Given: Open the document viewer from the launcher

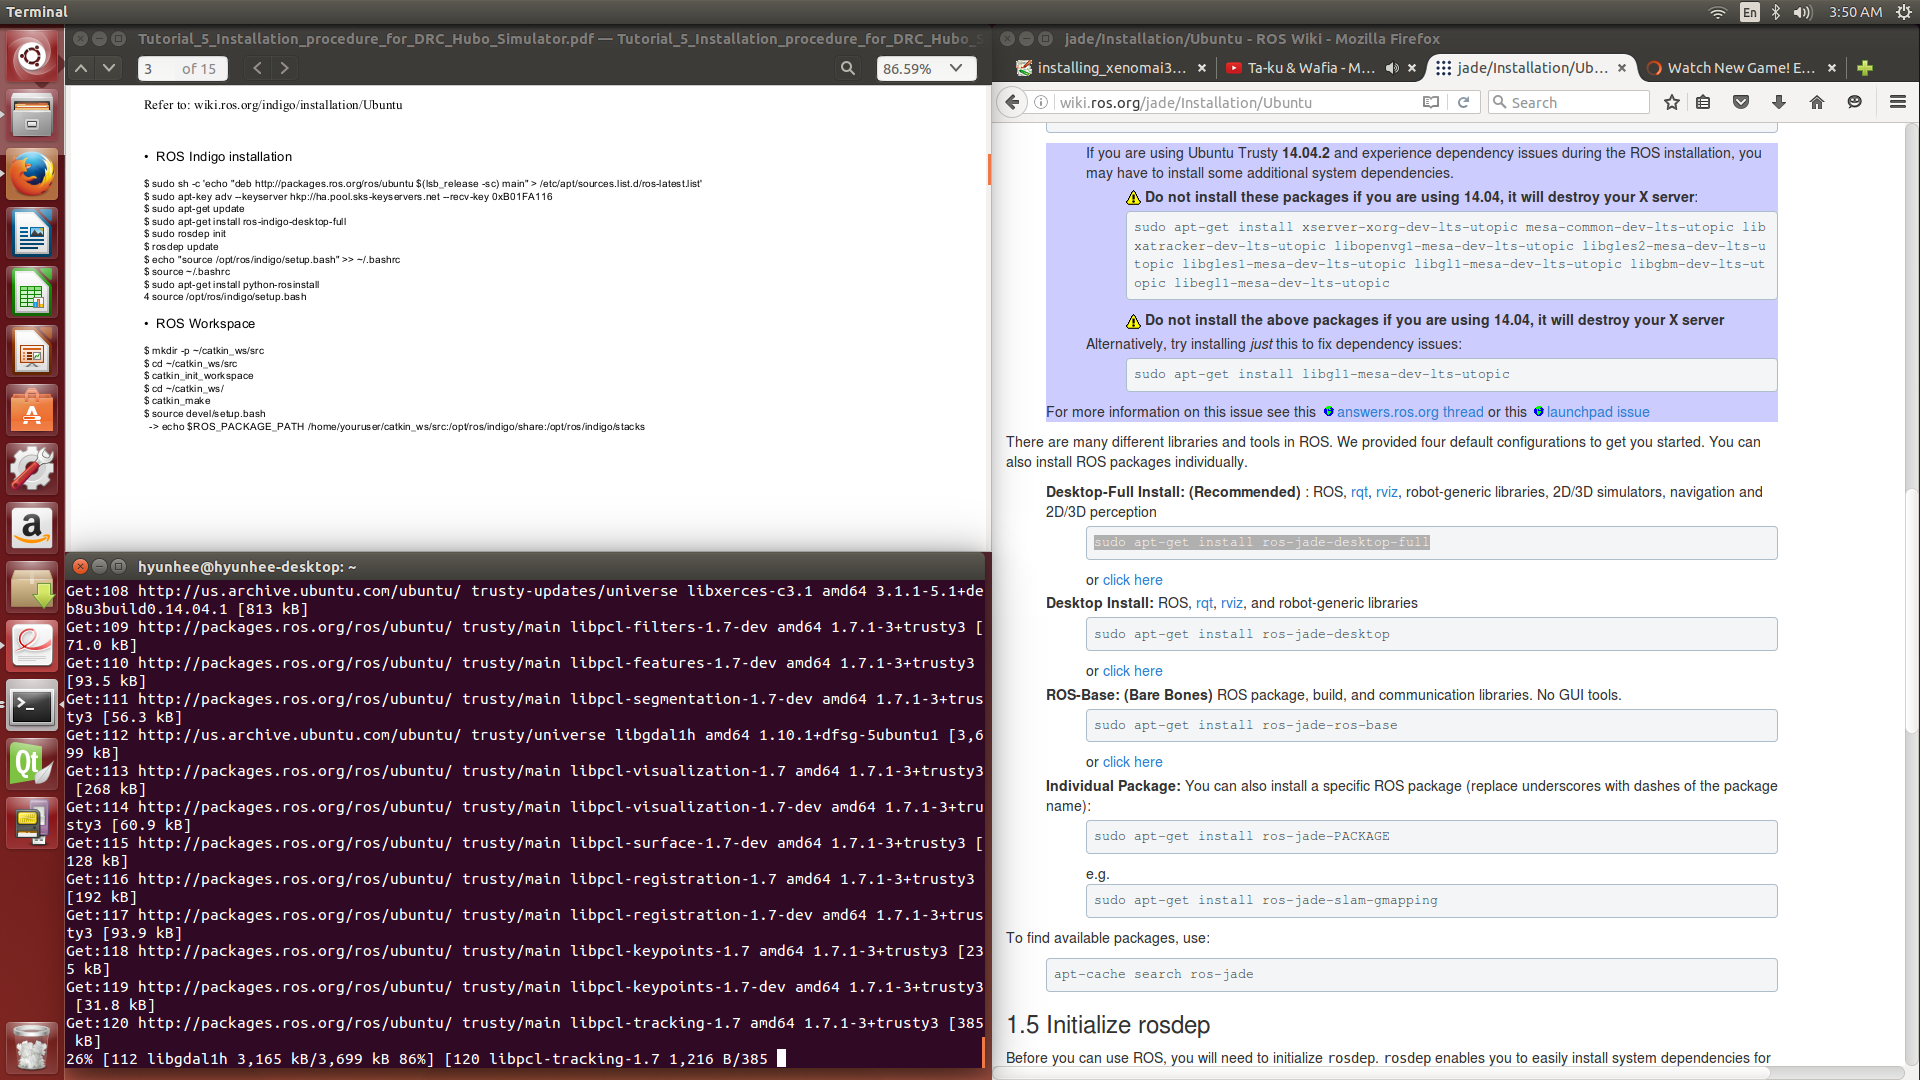Looking at the screenshot, I should [x=32, y=646].
